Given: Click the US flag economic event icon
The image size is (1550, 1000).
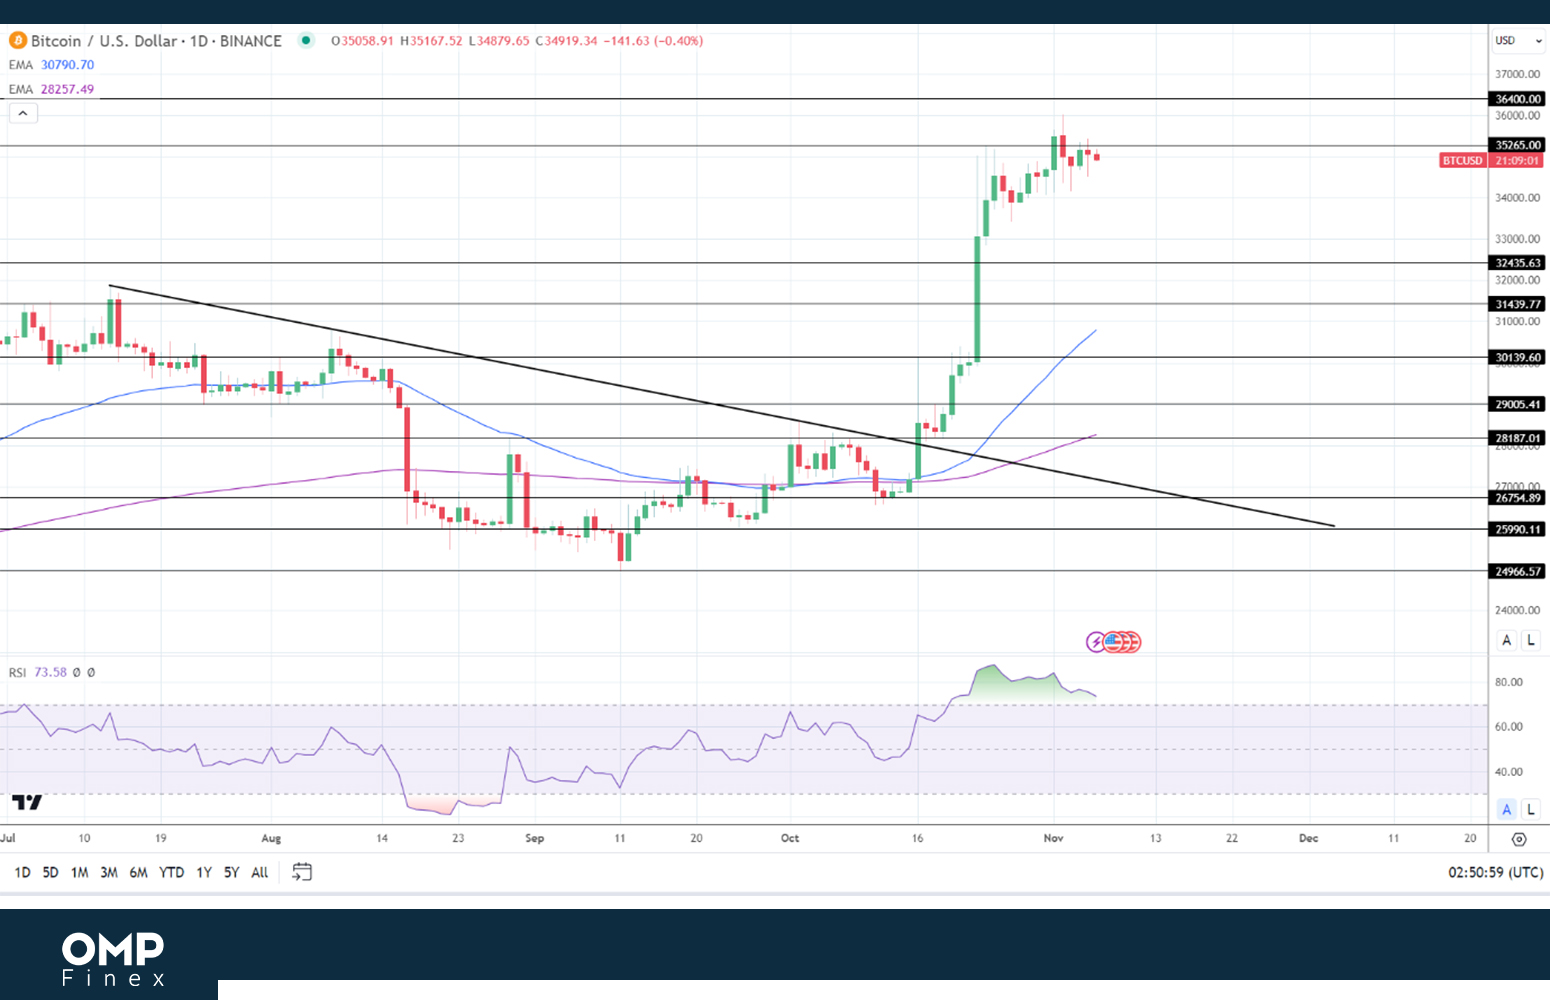Looking at the screenshot, I should click(x=1112, y=642).
